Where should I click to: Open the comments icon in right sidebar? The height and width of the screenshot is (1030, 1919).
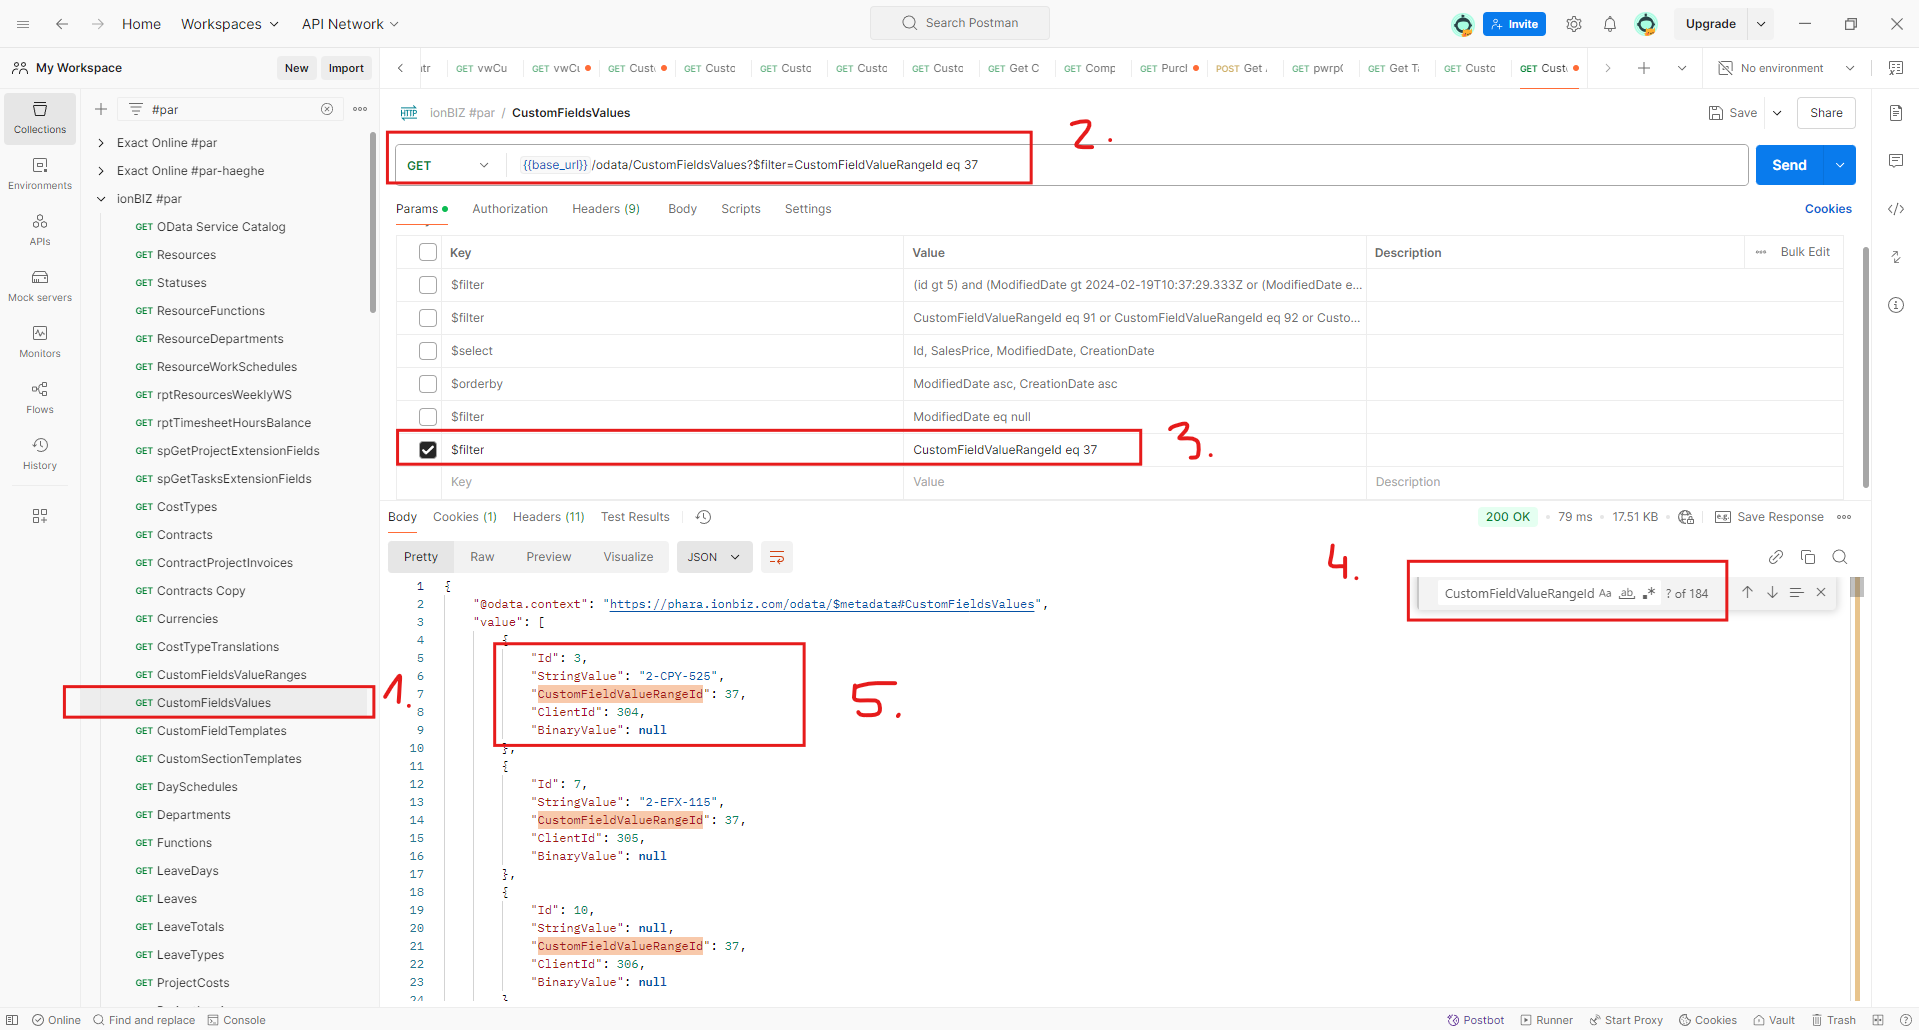pyautogui.click(x=1896, y=161)
